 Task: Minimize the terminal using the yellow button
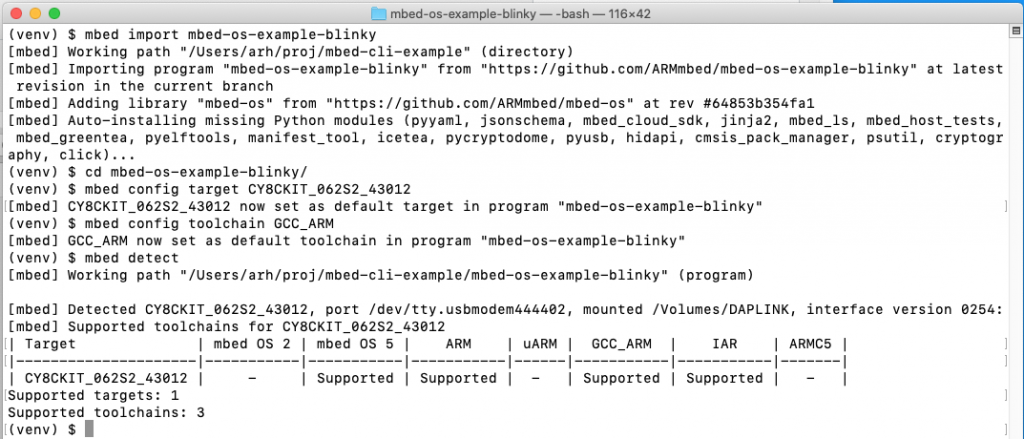[35, 13]
